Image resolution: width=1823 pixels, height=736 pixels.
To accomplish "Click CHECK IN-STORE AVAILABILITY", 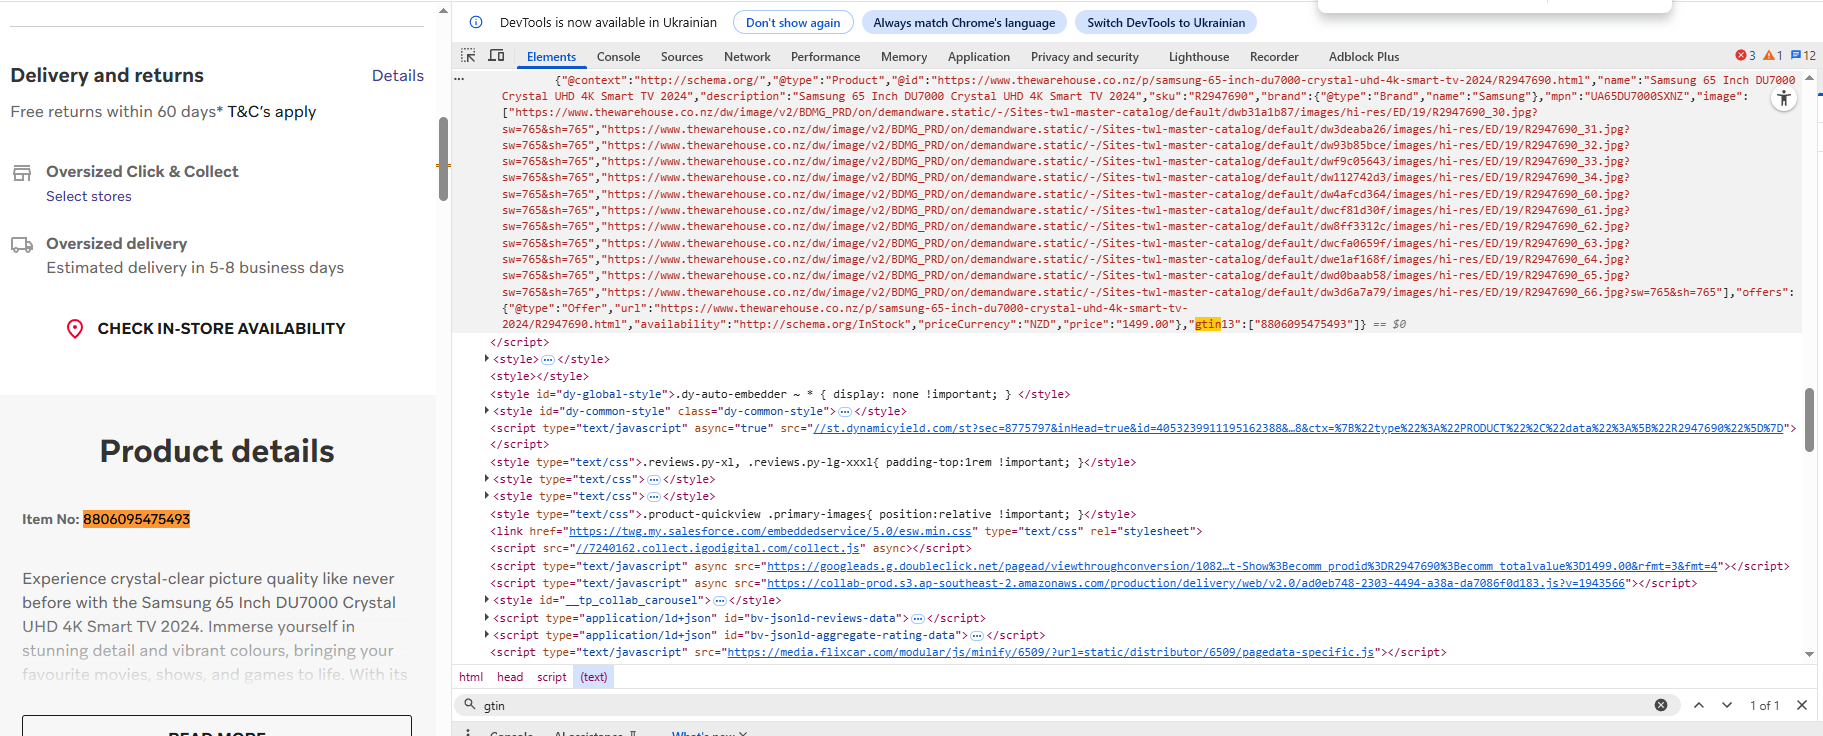I will point(221,329).
